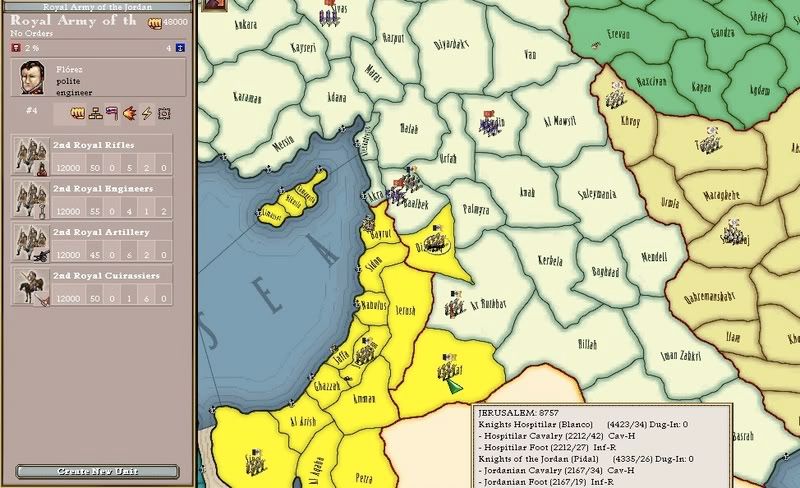This screenshot has height=488, width=800.
Task: Click the 2nd Royal Engineers name
Action: point(103,189)
